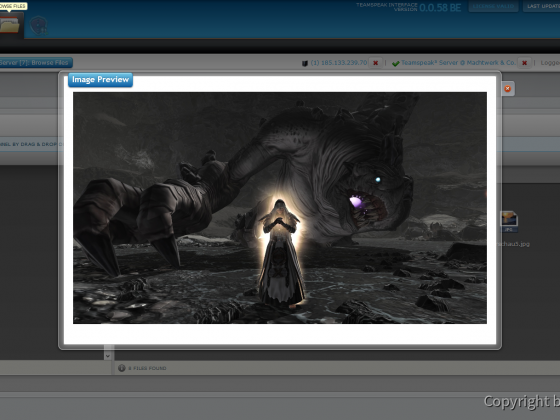Click the 8 FILES FOUND status text
The width and height of the screenshot is (560, 420).
pos(147,368)
